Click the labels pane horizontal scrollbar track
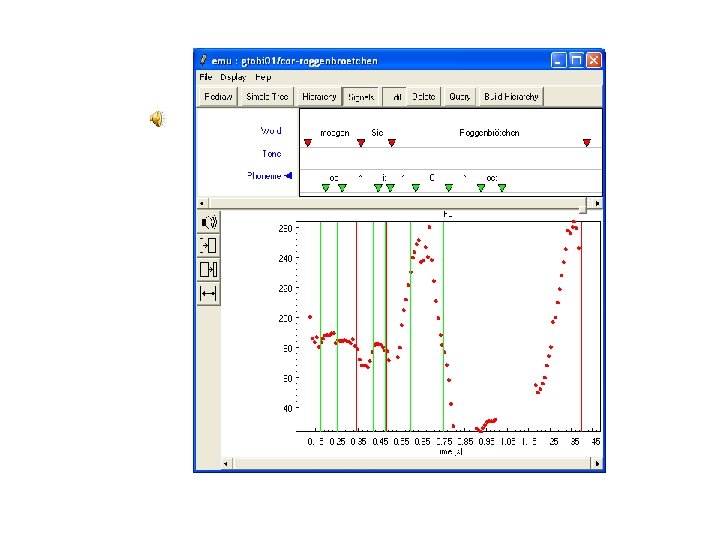The image size is (720, 540). pyautogui.click(x=399, y=203)
